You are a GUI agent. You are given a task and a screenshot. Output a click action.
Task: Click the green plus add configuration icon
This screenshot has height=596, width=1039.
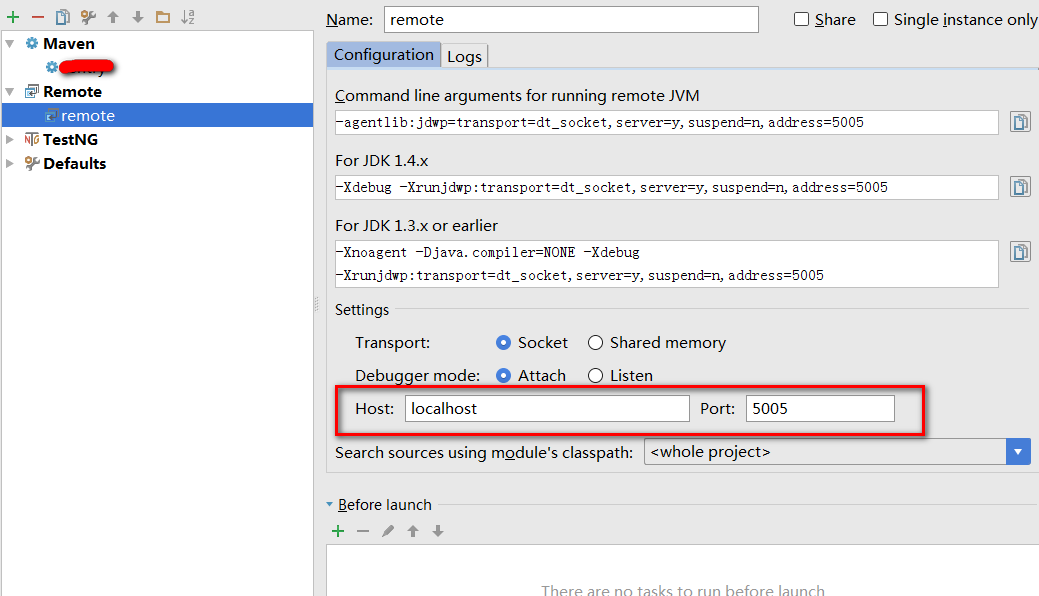pos(13,17)
